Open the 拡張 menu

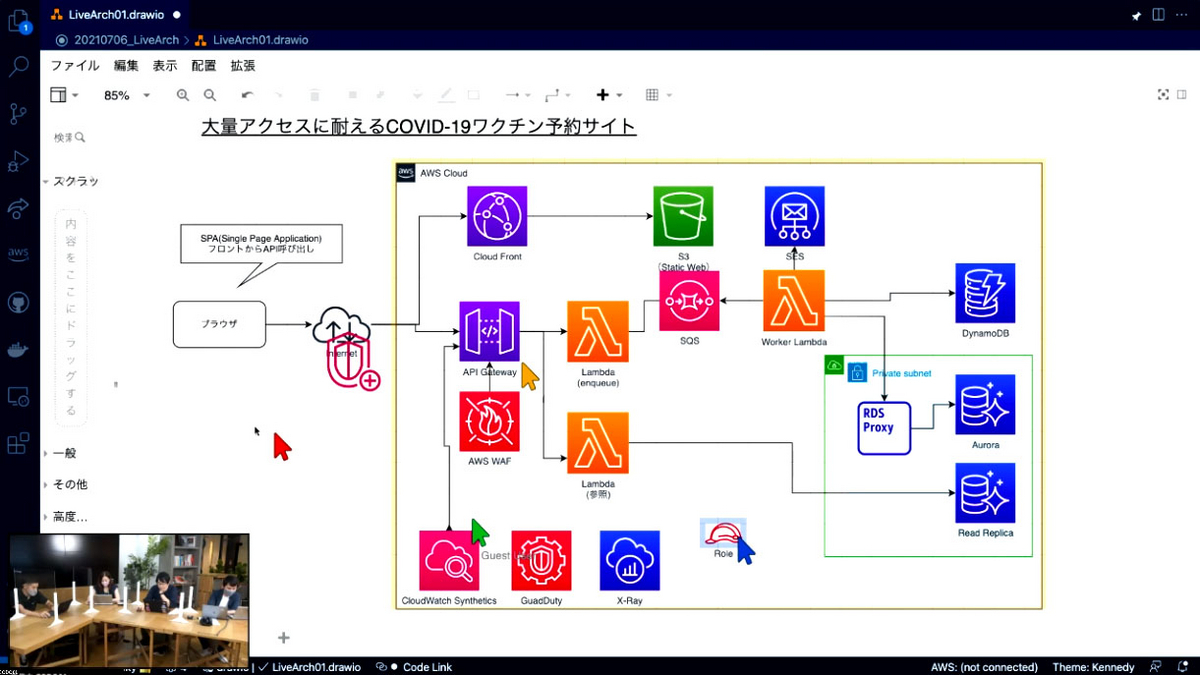coord(243,65)
